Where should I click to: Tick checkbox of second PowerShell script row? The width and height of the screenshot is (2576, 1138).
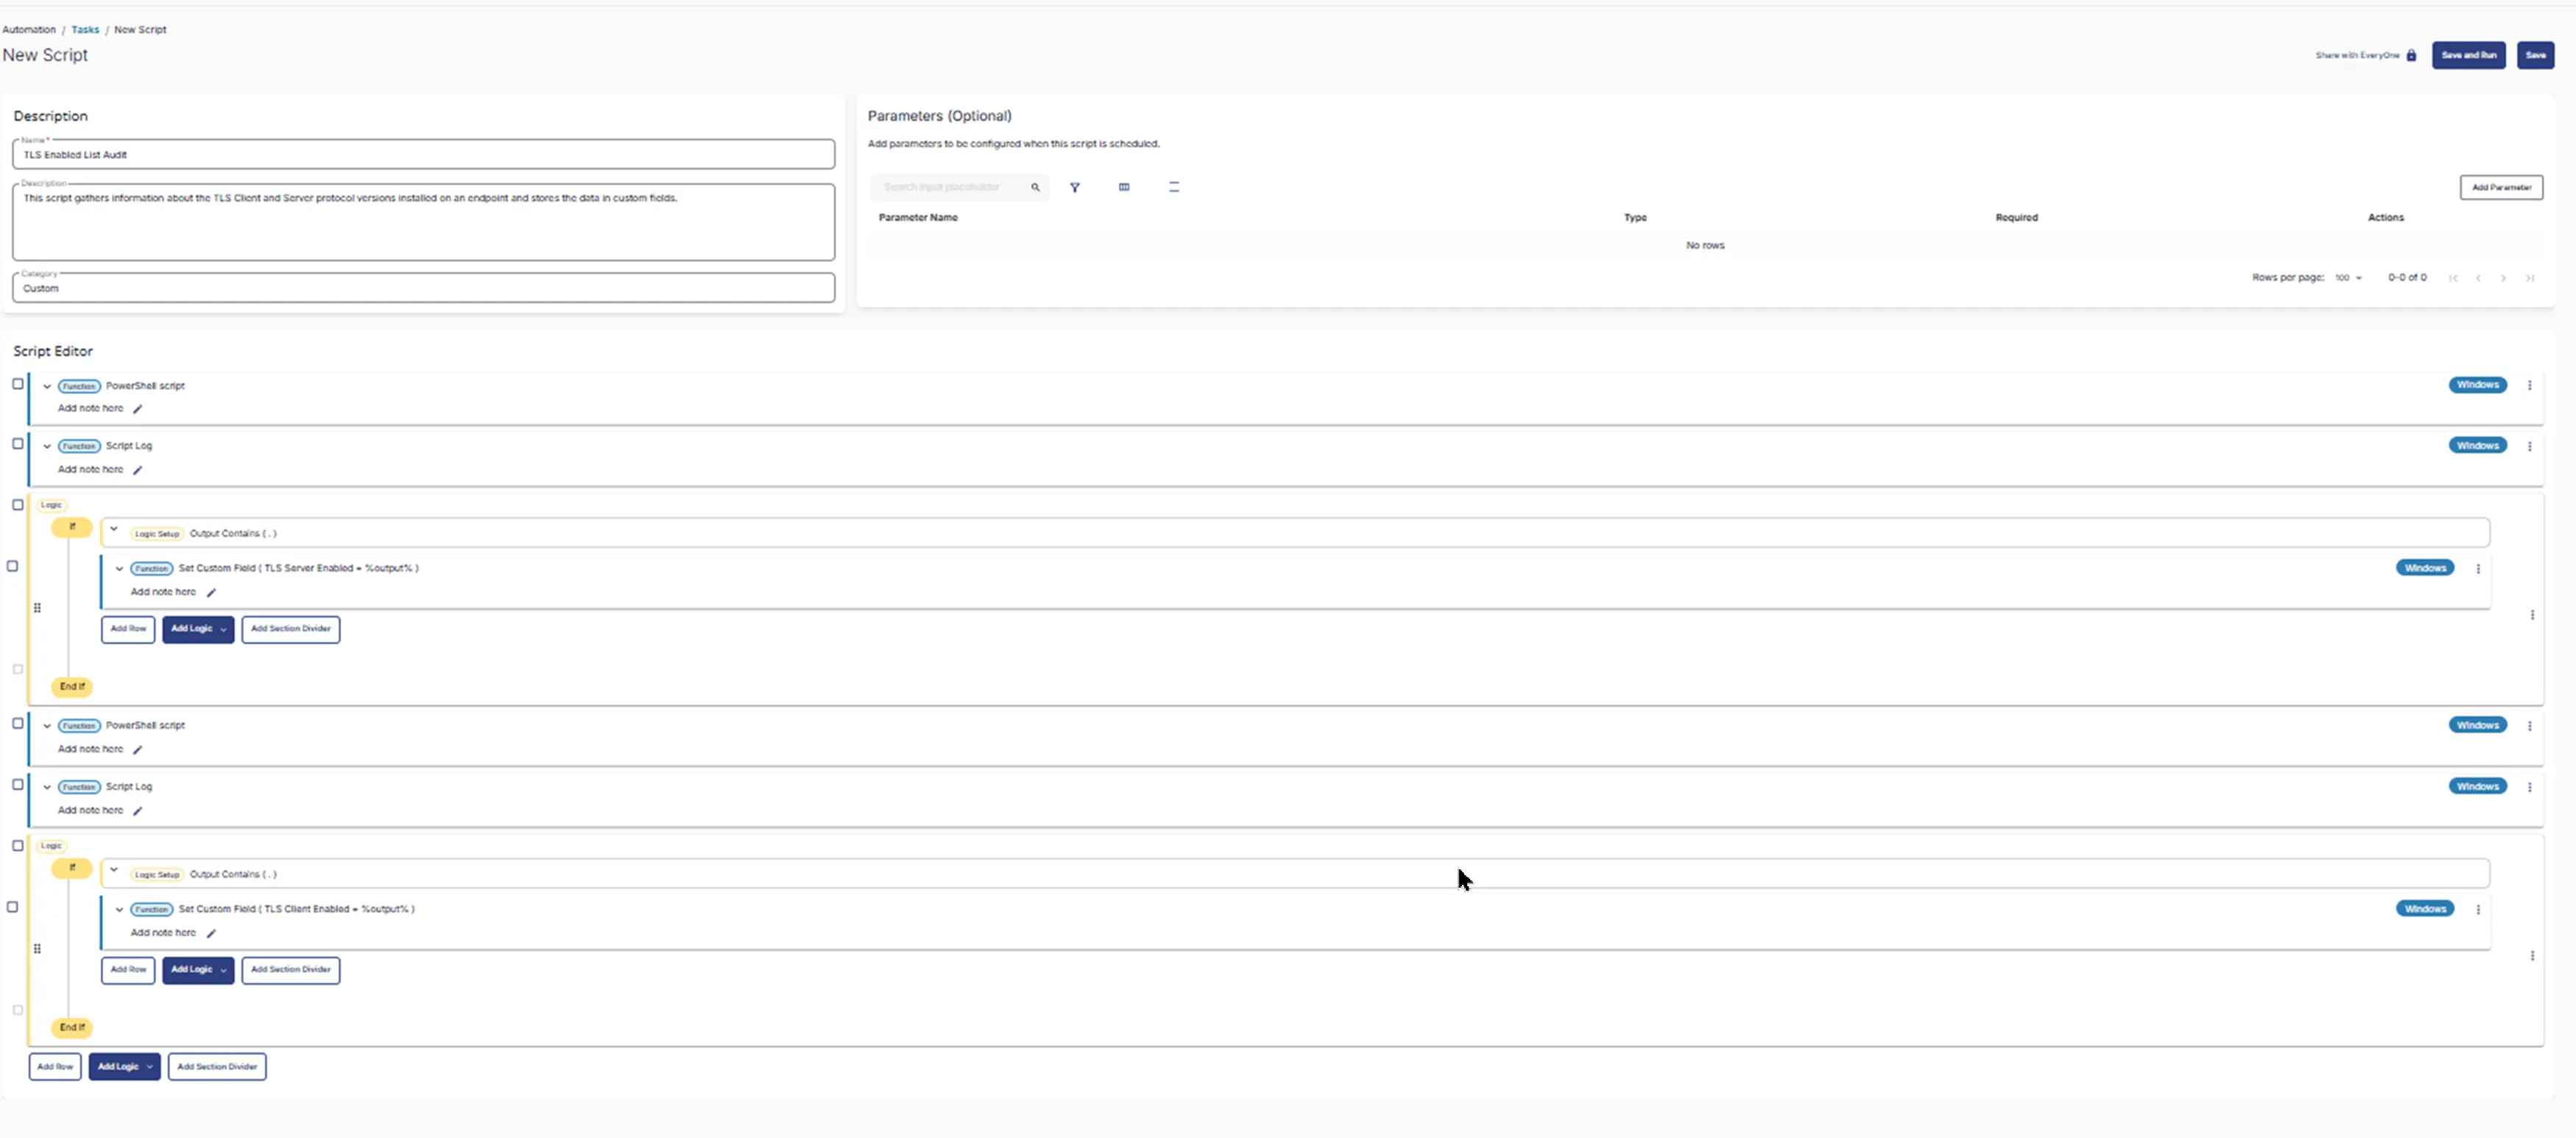coord(18,724)
